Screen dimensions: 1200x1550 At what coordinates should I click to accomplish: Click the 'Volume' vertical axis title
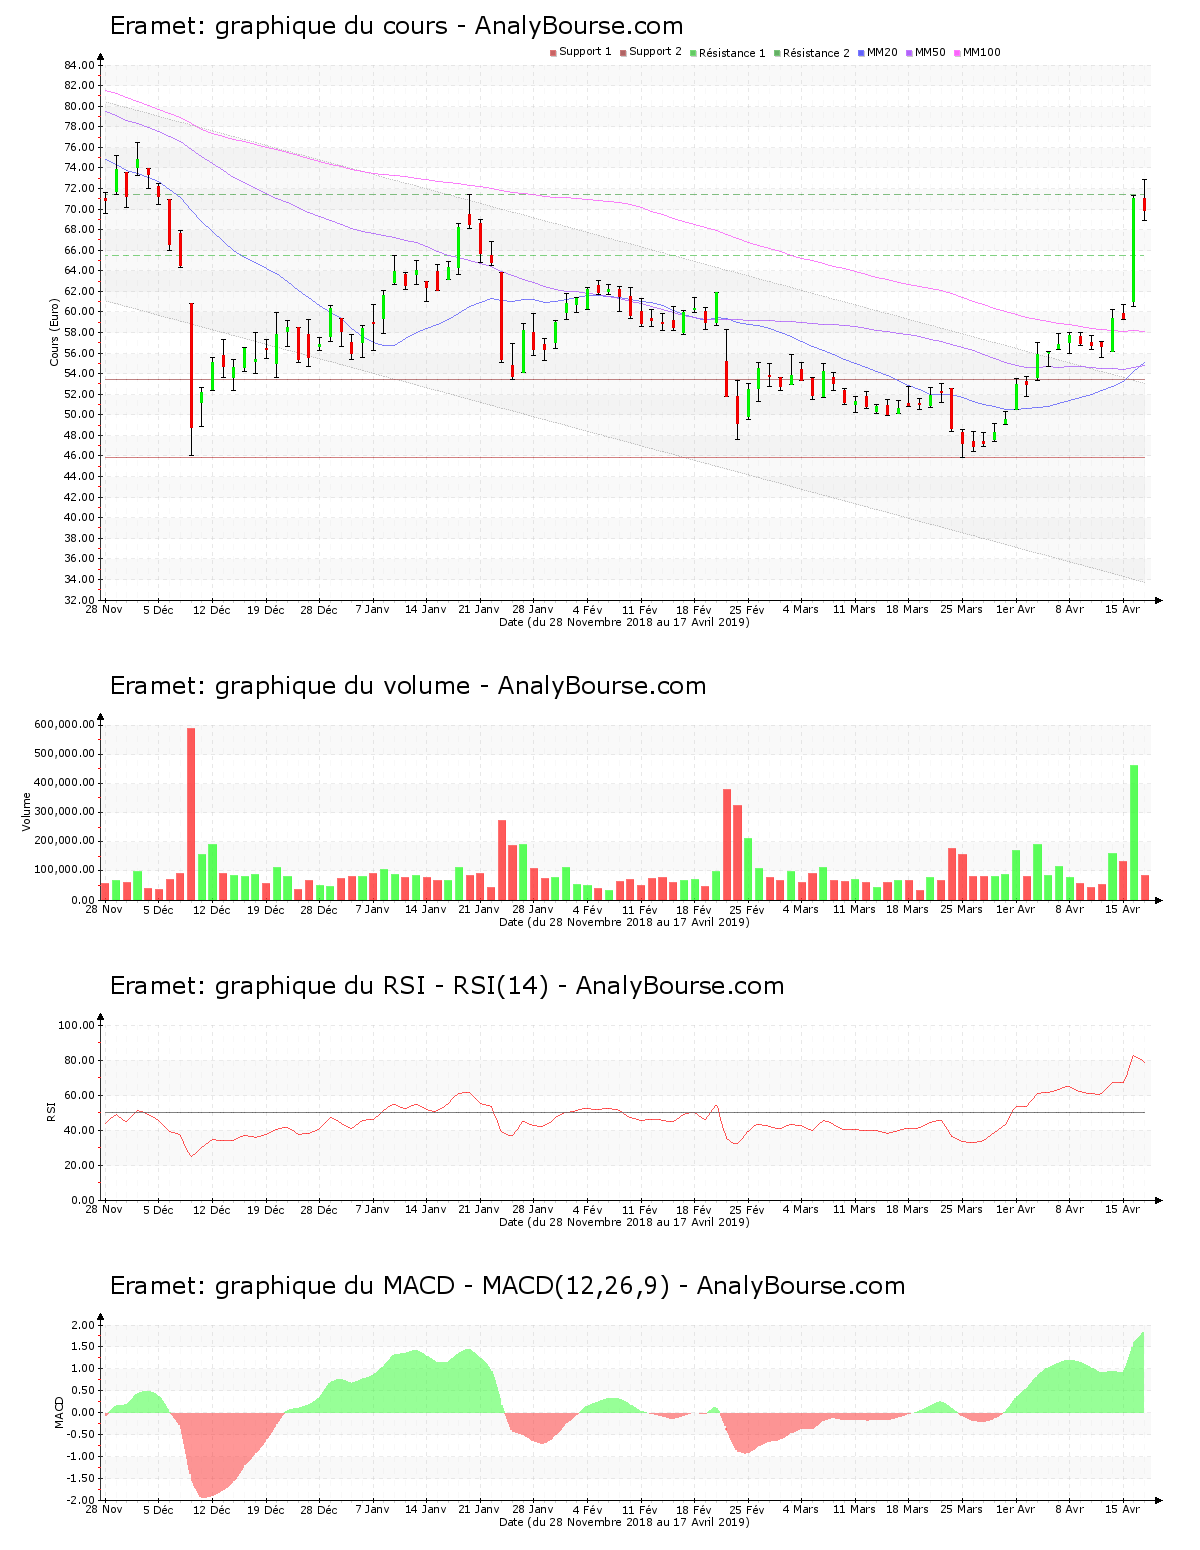(x=26, y=812)
